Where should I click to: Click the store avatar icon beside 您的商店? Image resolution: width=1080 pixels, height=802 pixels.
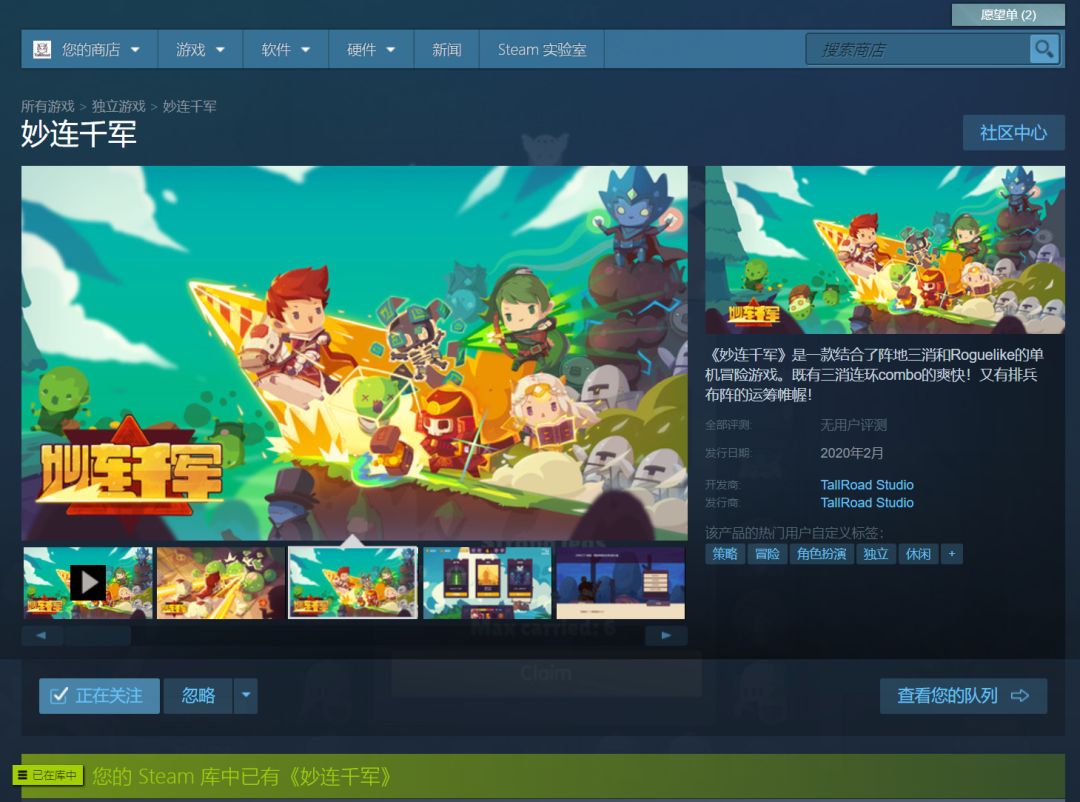click(x=42, y=50)
